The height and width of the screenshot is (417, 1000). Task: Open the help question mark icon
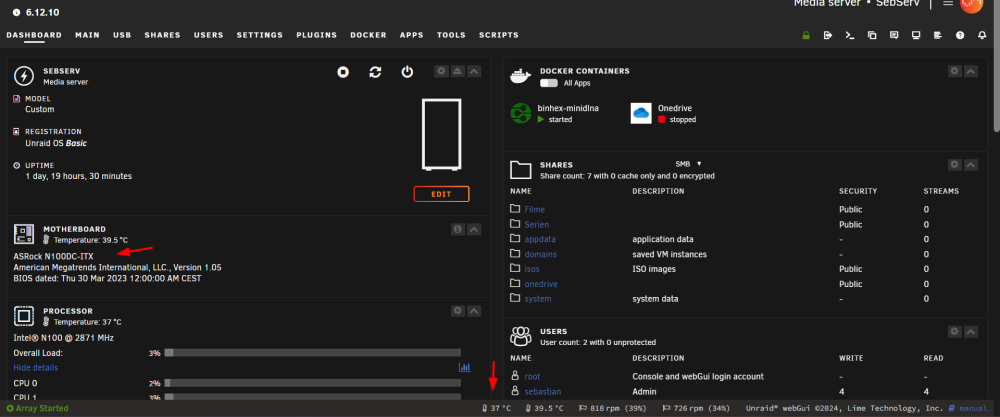[960, 35]
